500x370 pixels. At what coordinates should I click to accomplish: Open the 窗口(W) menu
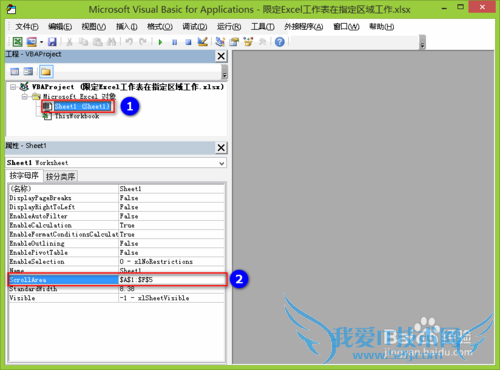pos(346,27)
